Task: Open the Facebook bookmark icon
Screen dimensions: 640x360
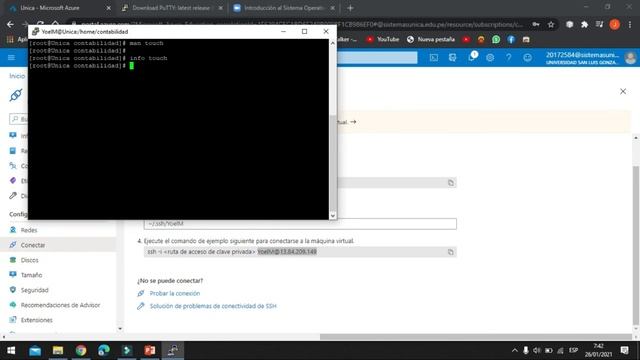Action: tap(511, 39)
